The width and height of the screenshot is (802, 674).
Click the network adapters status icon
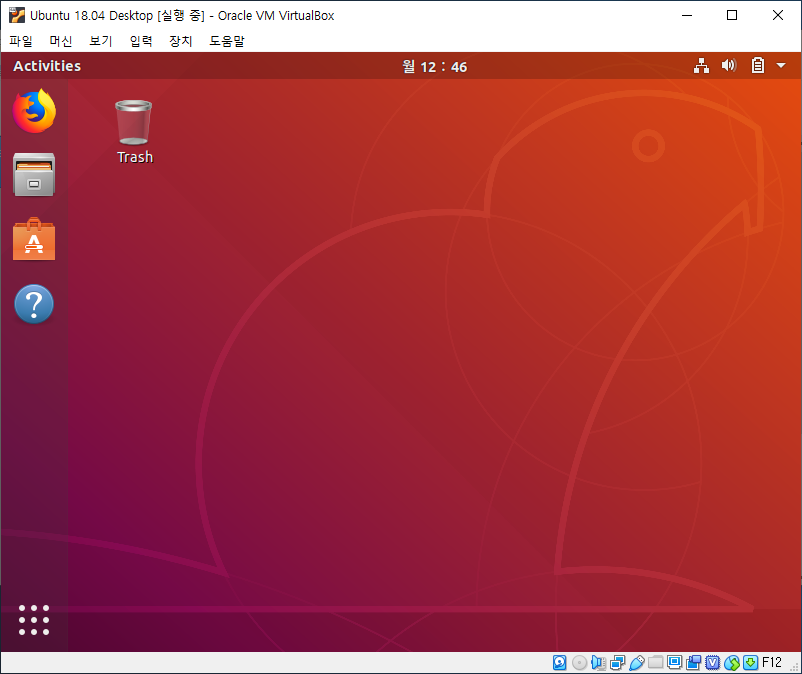(x=617, y=663)
